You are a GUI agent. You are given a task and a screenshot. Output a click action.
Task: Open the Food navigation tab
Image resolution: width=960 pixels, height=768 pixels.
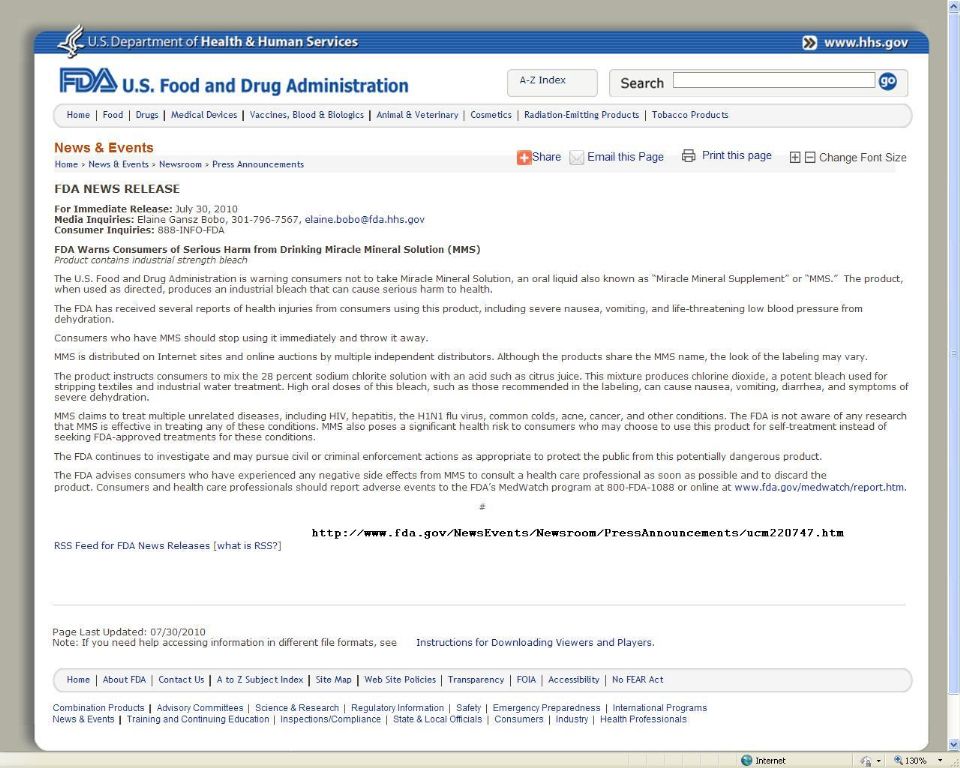coord(113,115)
